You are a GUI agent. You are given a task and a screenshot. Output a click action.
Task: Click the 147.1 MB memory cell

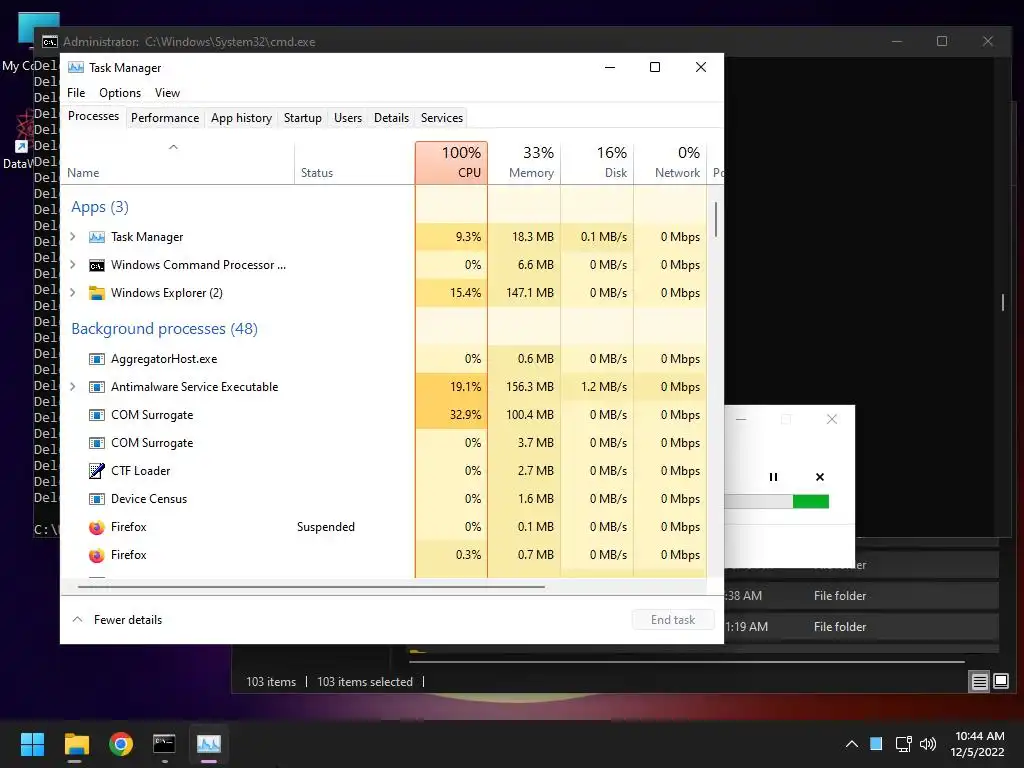(524, 293)
